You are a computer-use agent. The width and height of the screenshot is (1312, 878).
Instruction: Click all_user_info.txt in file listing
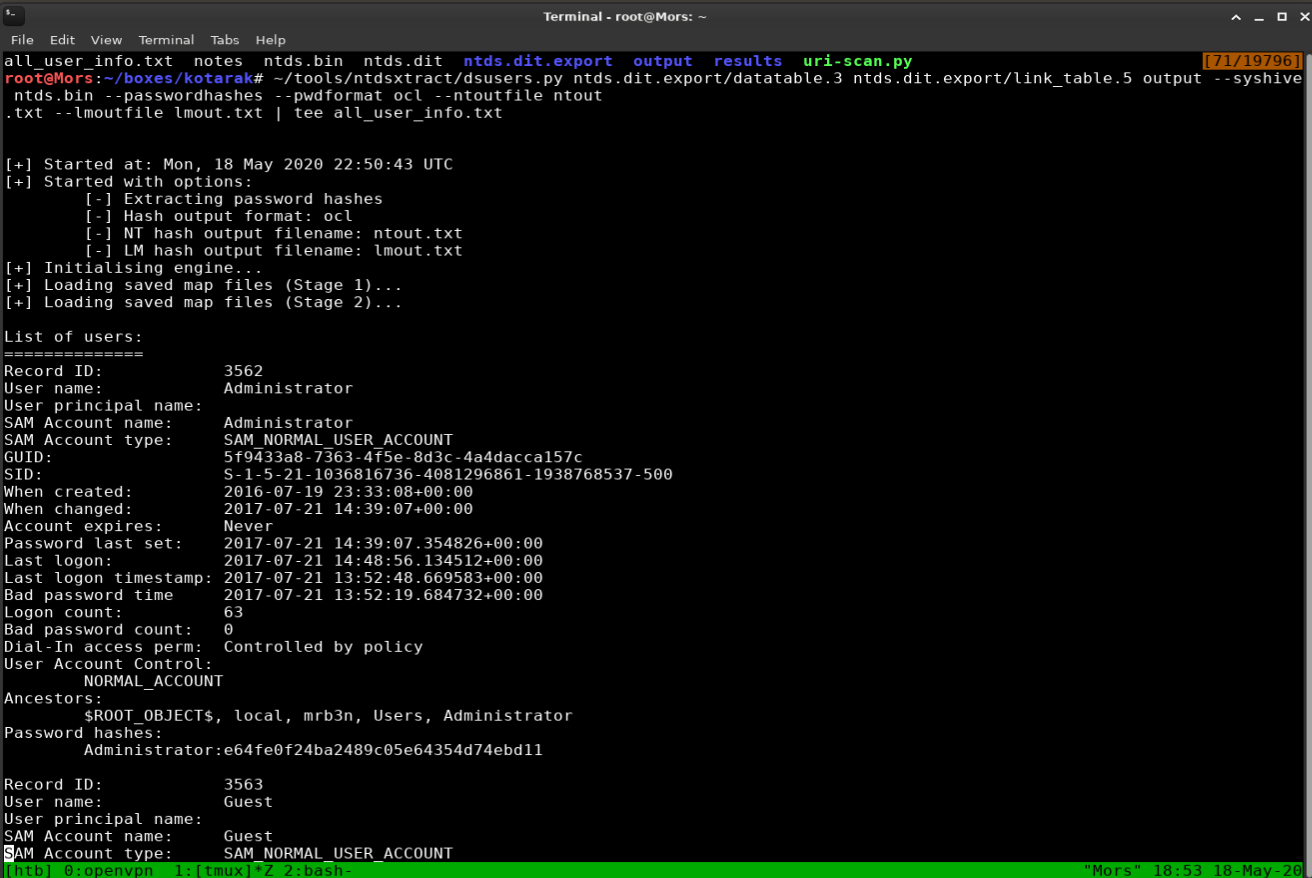click(88, 61)
